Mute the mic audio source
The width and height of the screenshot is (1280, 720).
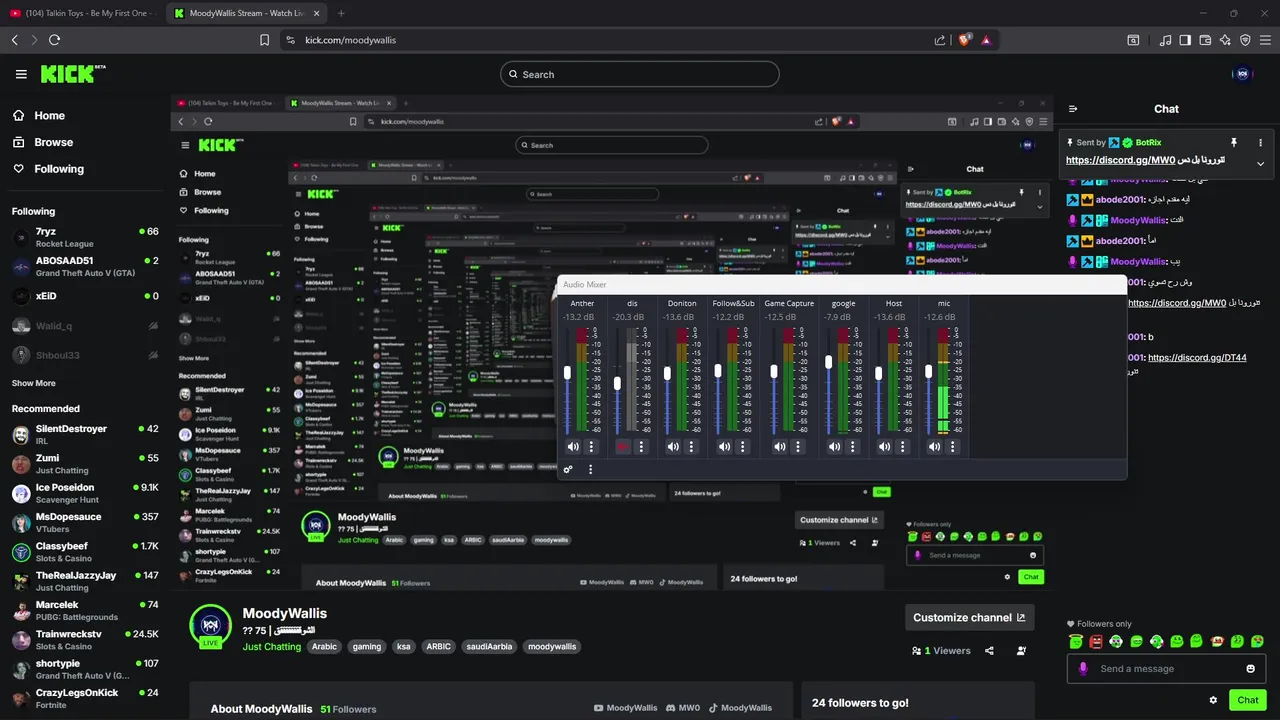click(x=934, y=447)
